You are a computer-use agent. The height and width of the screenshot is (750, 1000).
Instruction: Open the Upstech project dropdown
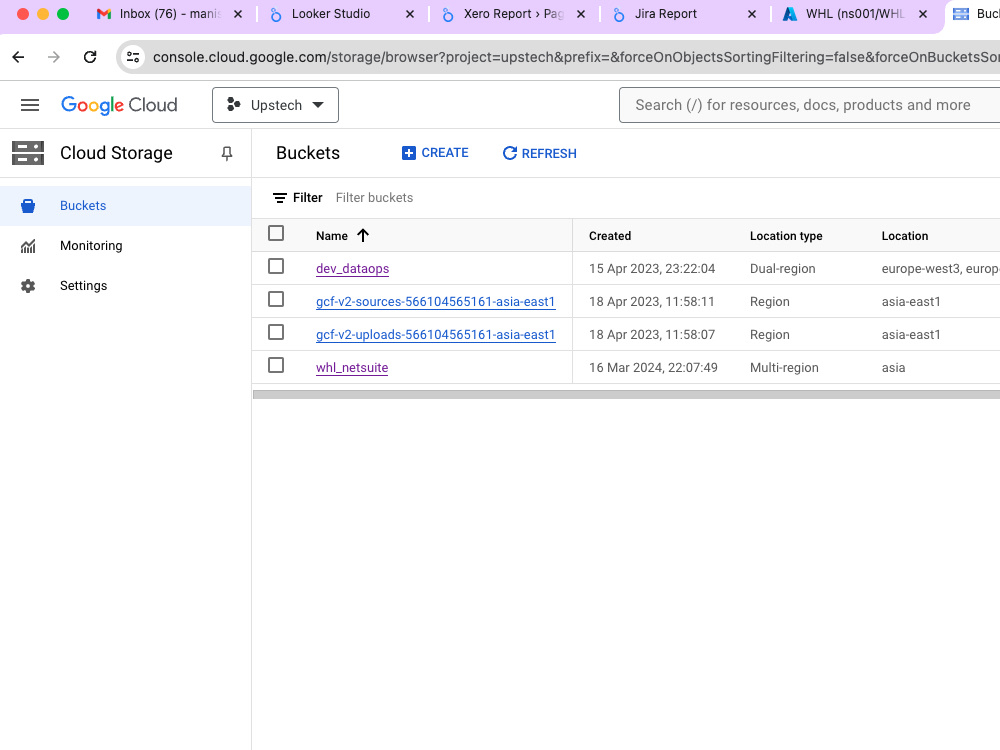coord(276,105)
